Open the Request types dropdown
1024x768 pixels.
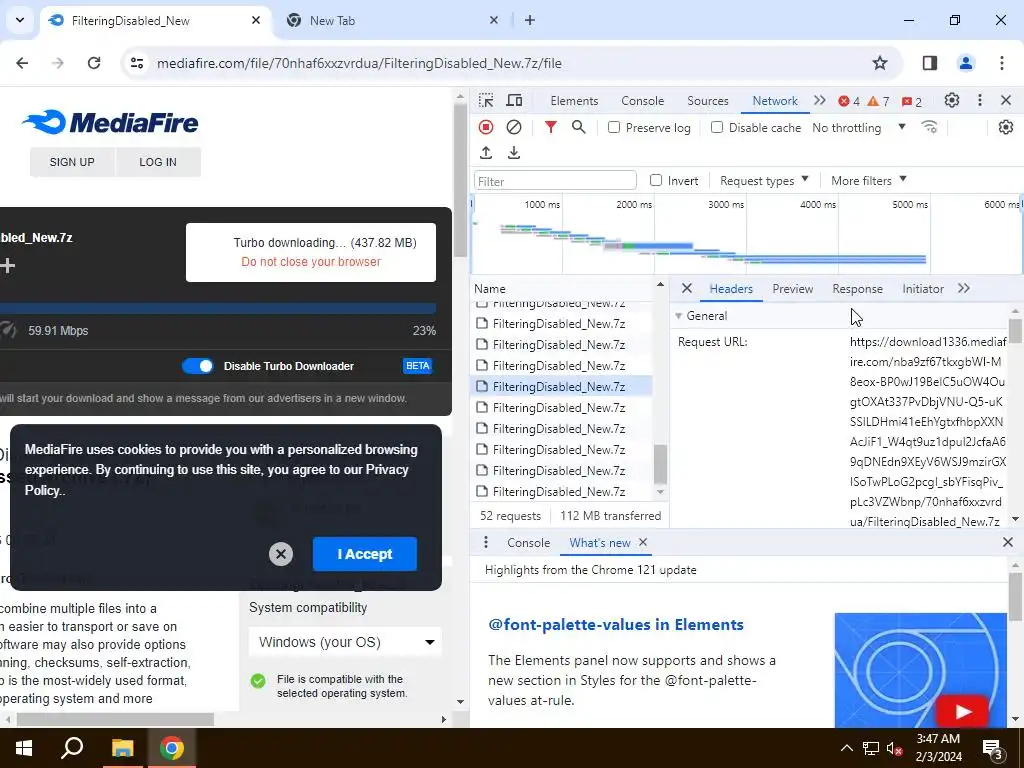764,180
